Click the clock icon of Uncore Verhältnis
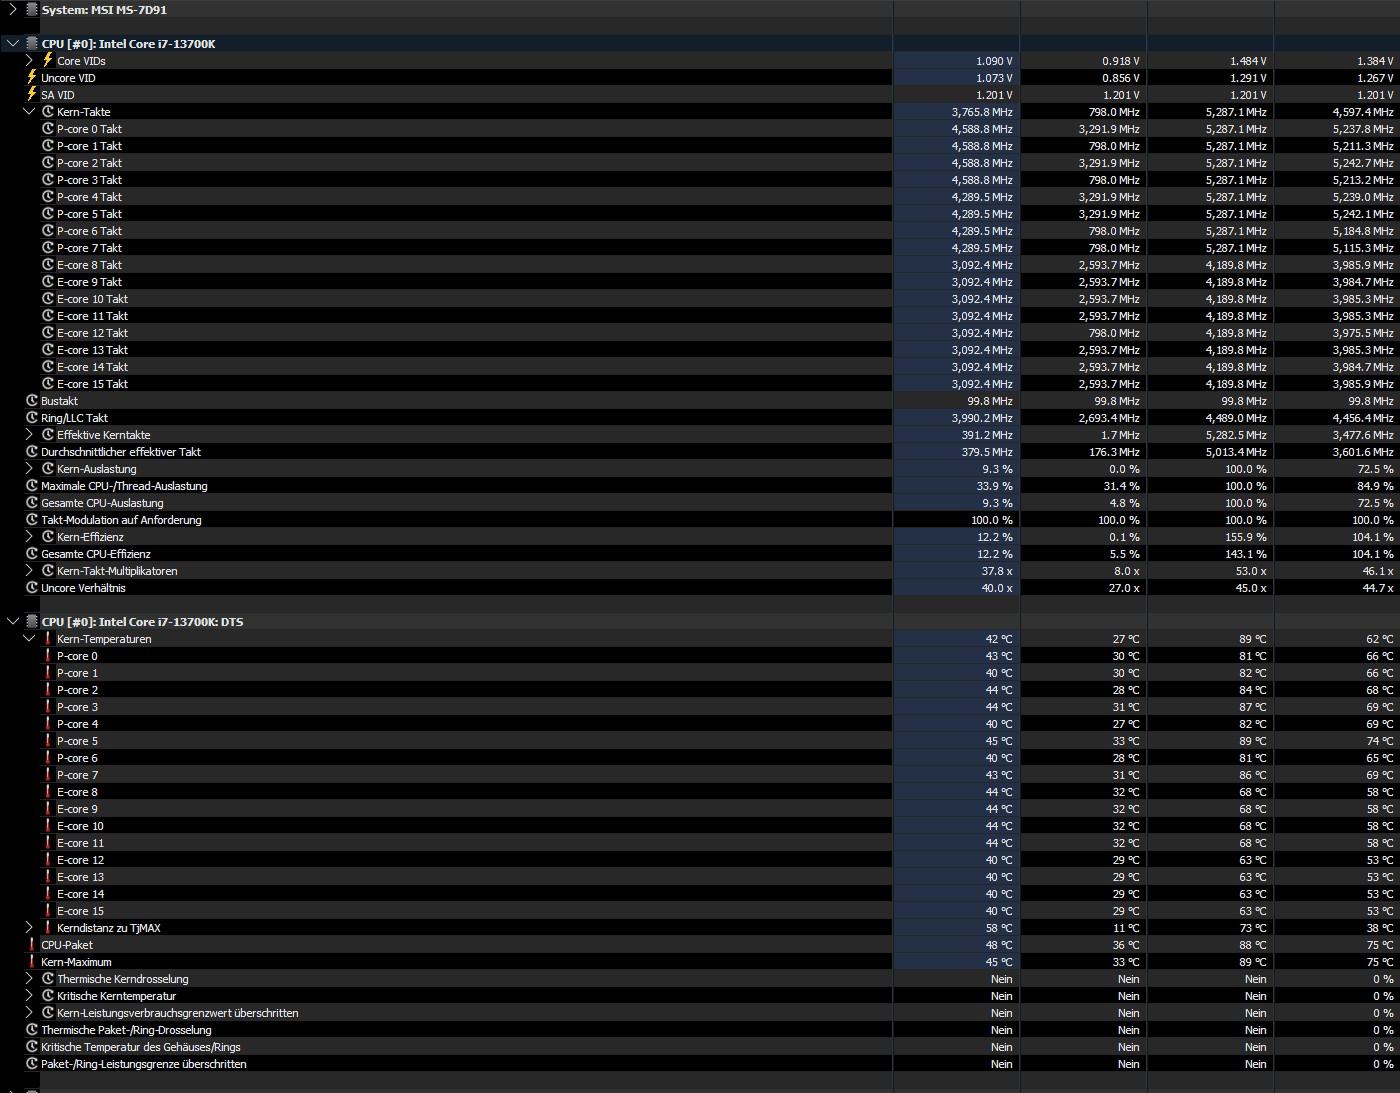The width and height of the screenshot is (1400, 1093). 32,588
